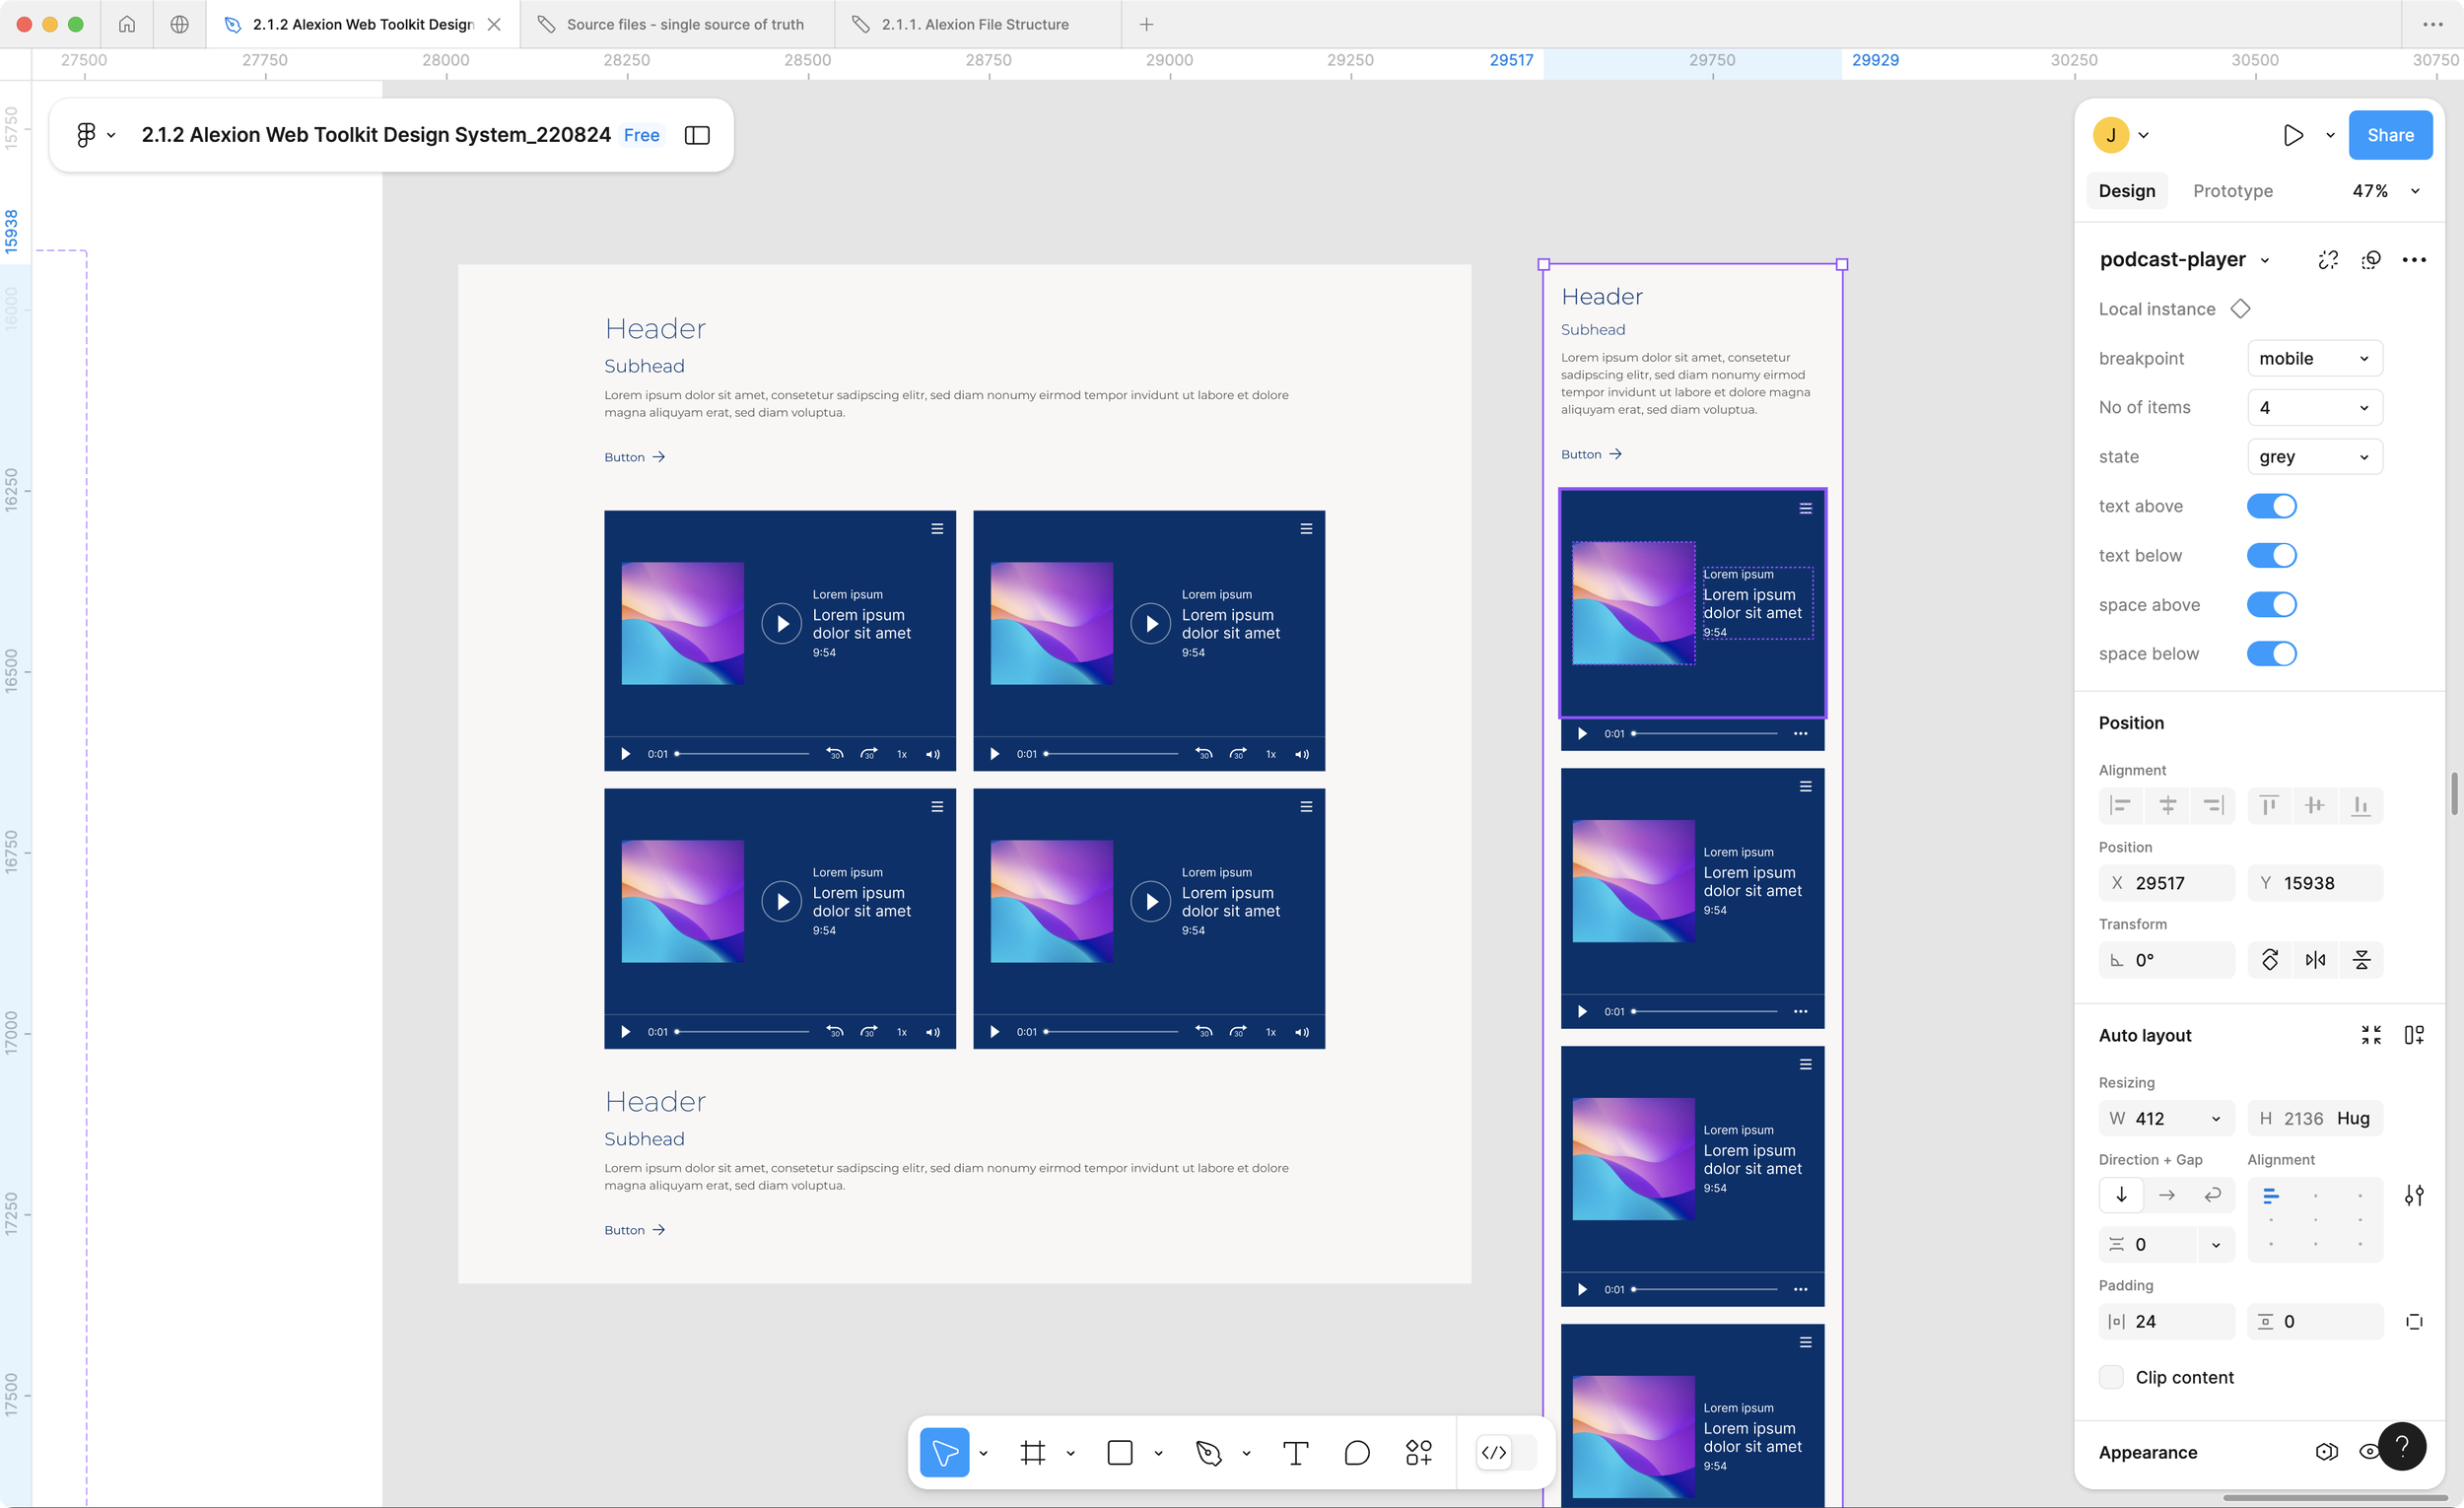The width and height of the screenshot is (2464, 1508).
Task: Align right in Alignment section
Action: (2213, 805)
